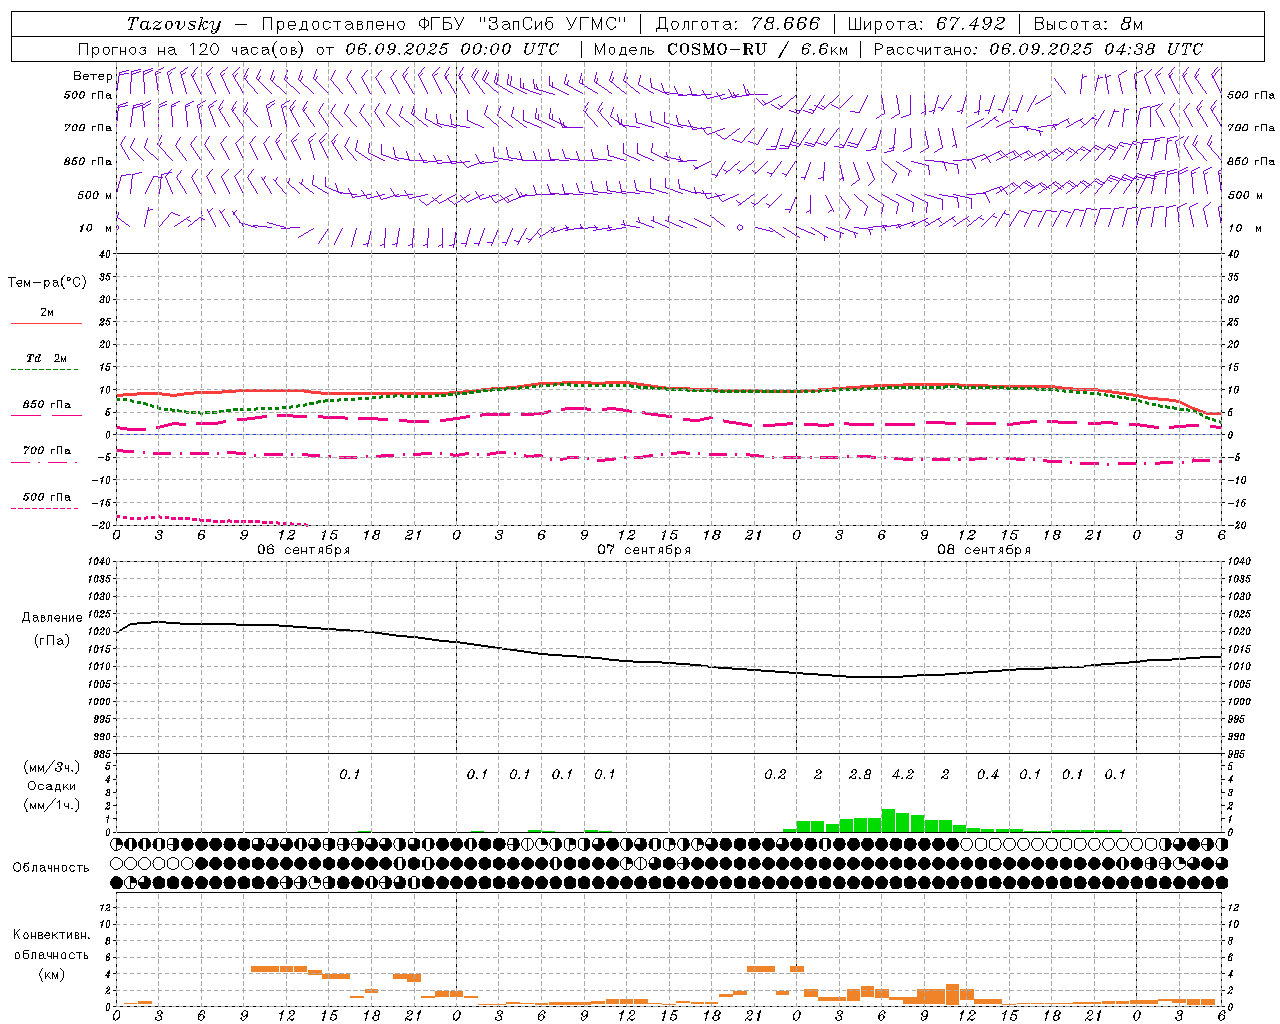Screen dimensions: 1280x1024
Task: Click the 2м temperature legend entry
Action: coord(46,313)
